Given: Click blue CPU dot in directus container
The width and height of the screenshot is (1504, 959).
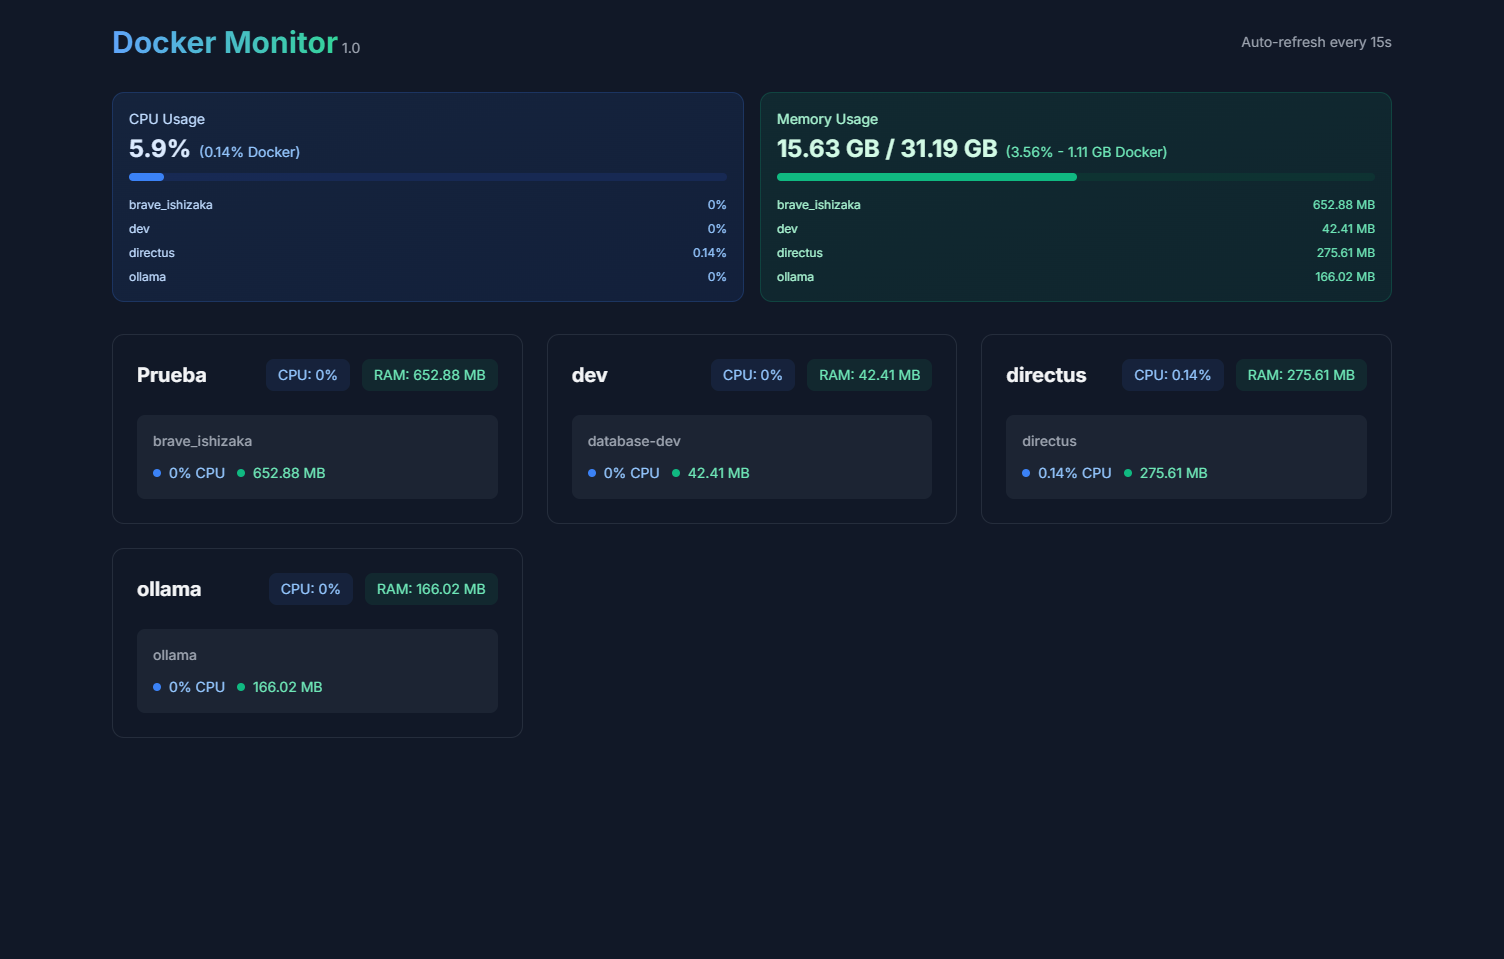Looking at the screenshot, I should (x=1026, y=473).
